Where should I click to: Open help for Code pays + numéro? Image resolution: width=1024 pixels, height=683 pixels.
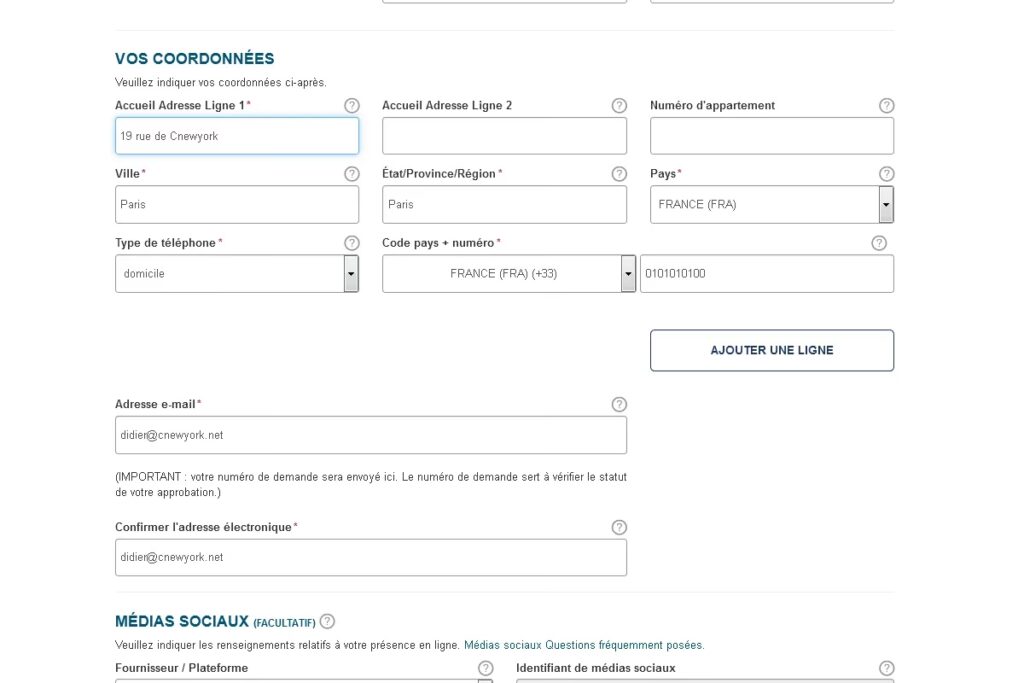879,243
